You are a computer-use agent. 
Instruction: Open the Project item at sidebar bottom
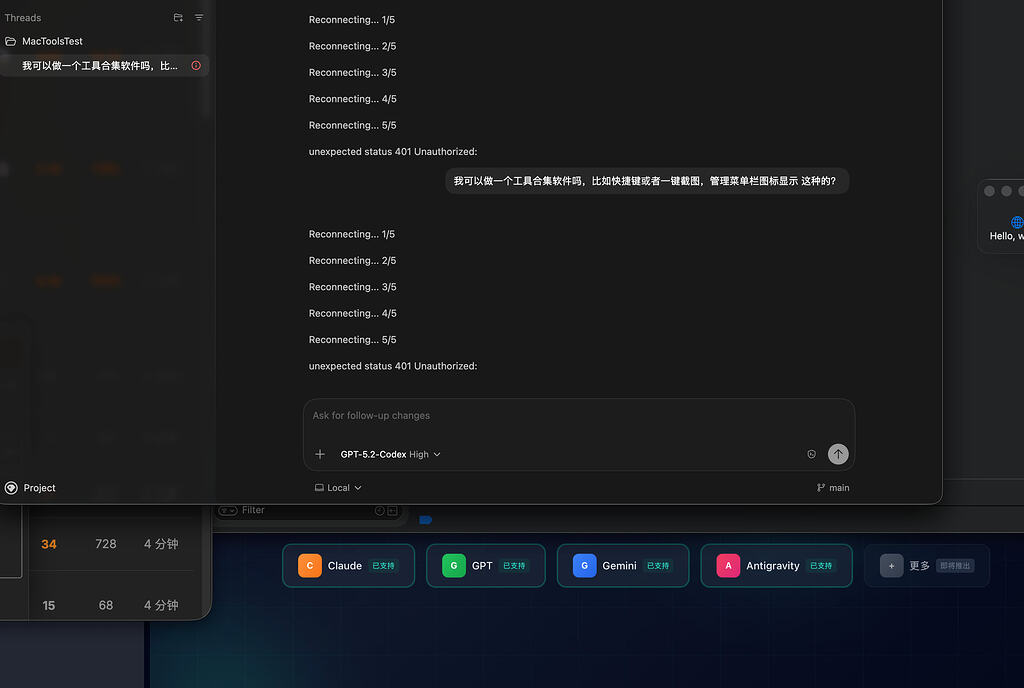(x=30, y=488)
